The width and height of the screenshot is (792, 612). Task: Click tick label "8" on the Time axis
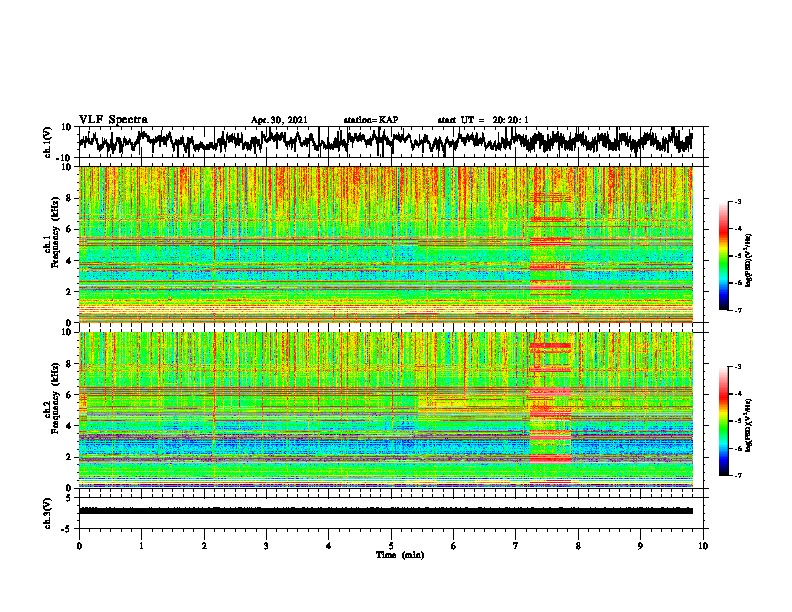tap(578, 546)
